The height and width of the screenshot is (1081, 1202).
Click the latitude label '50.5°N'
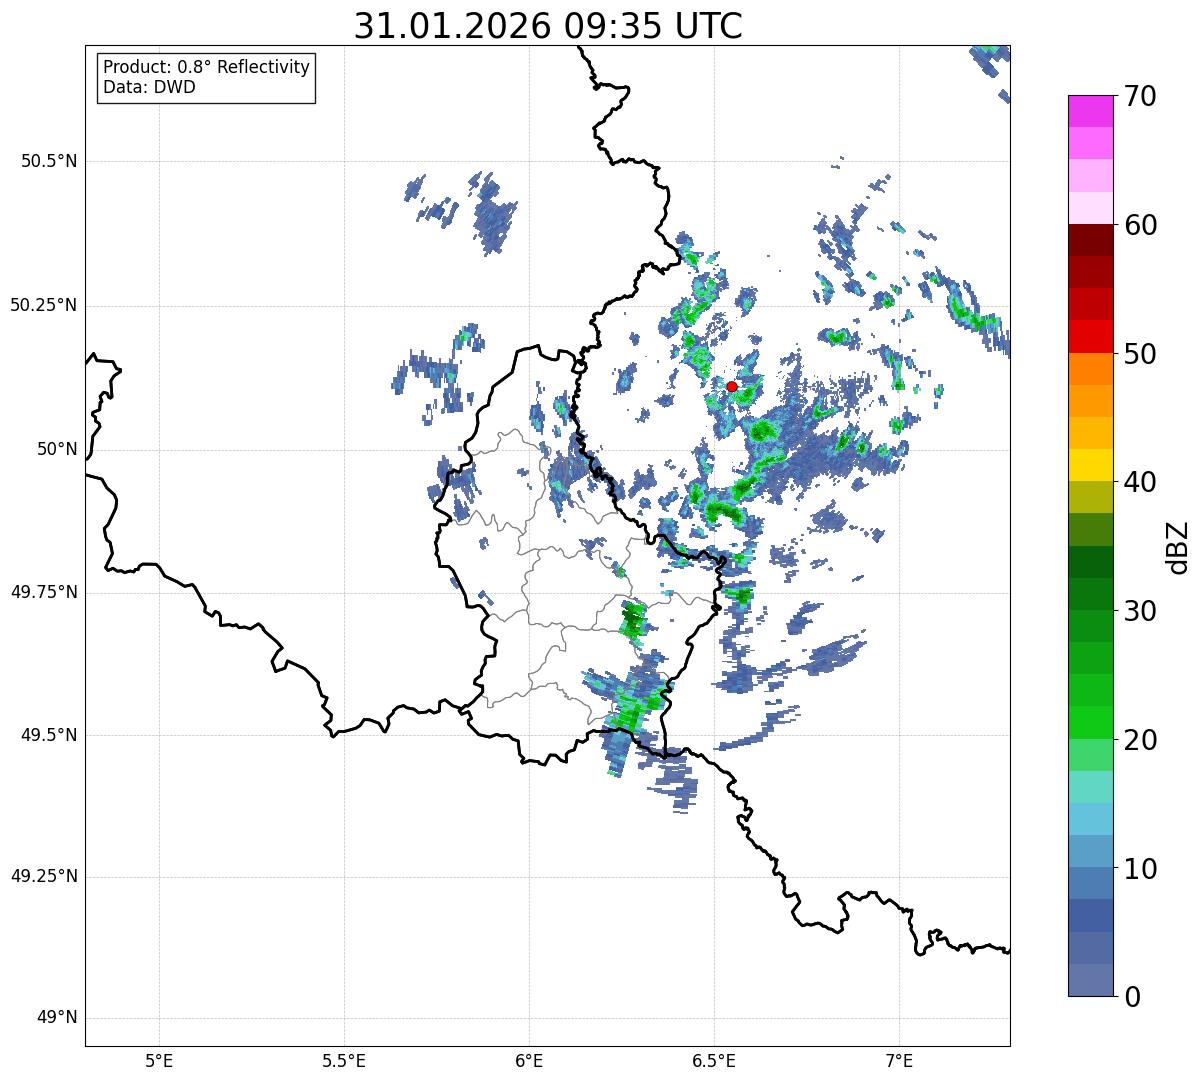48,162
